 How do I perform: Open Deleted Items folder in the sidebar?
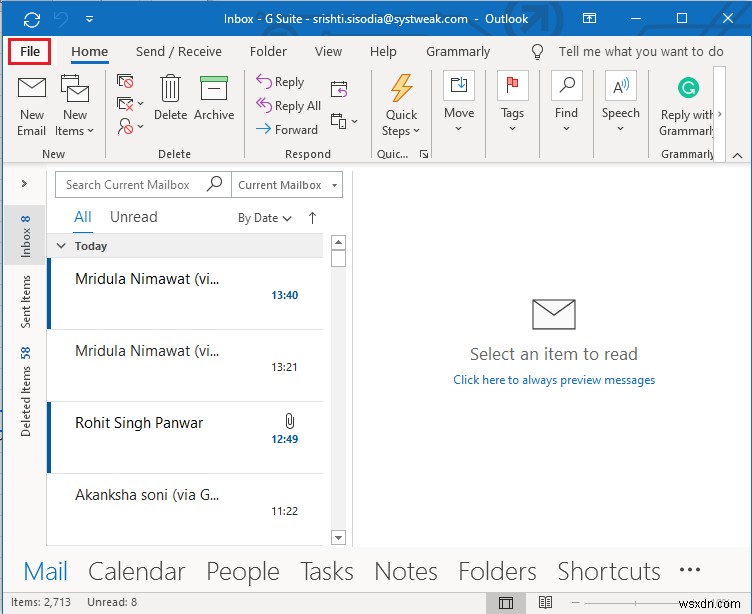(25, 392)
